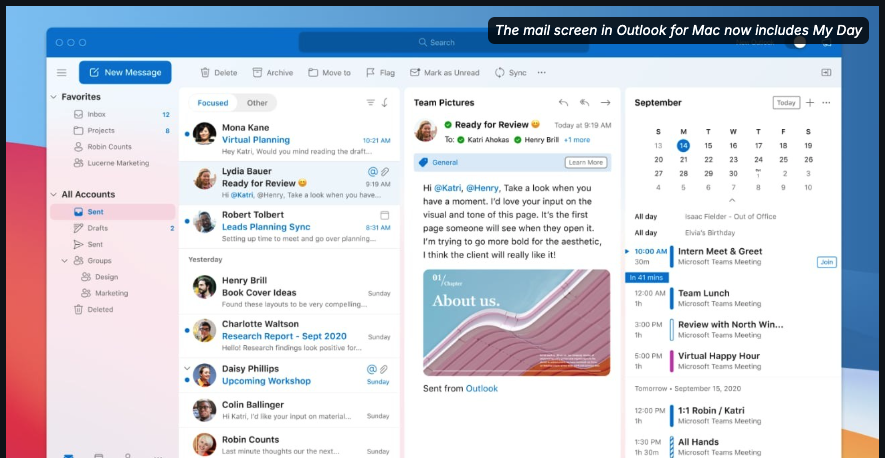Click Lydia Bauer's avatar in reading pane
Screen dimensions: 885x458
click(426, 130)
